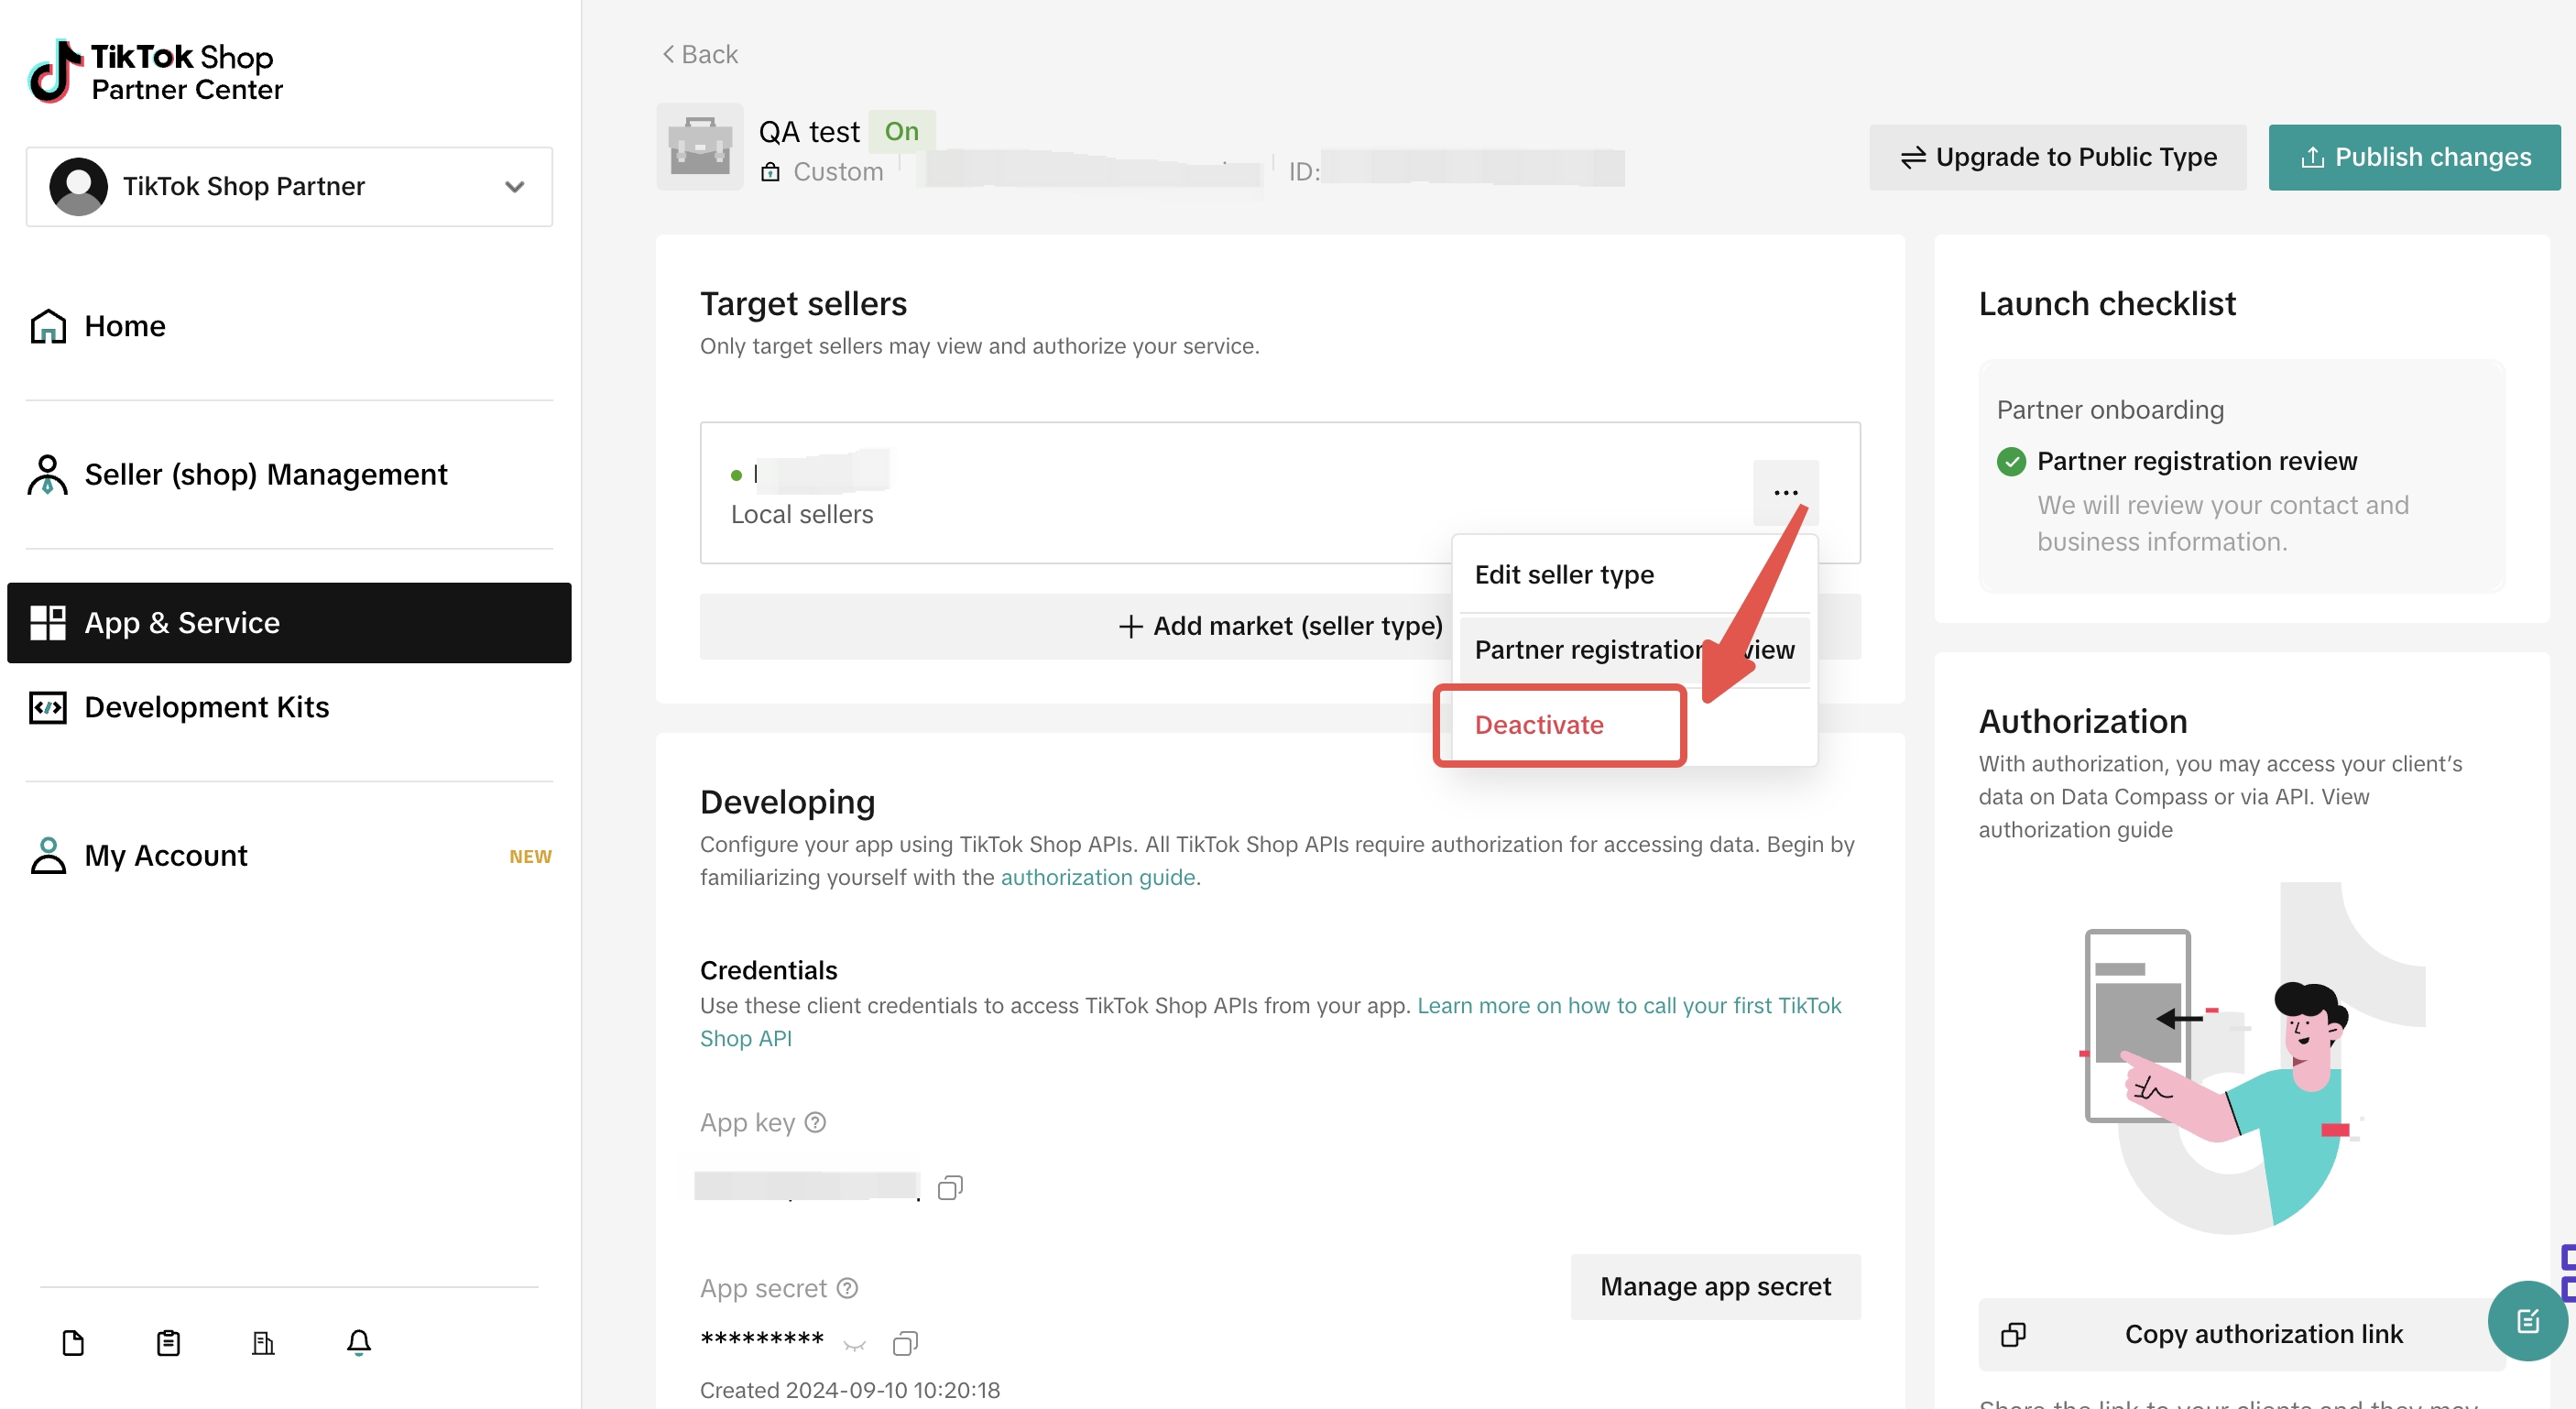2576x1409 pixels.
Task: Open notifications bell in sidebar footer
Action: pos(359,1342)
